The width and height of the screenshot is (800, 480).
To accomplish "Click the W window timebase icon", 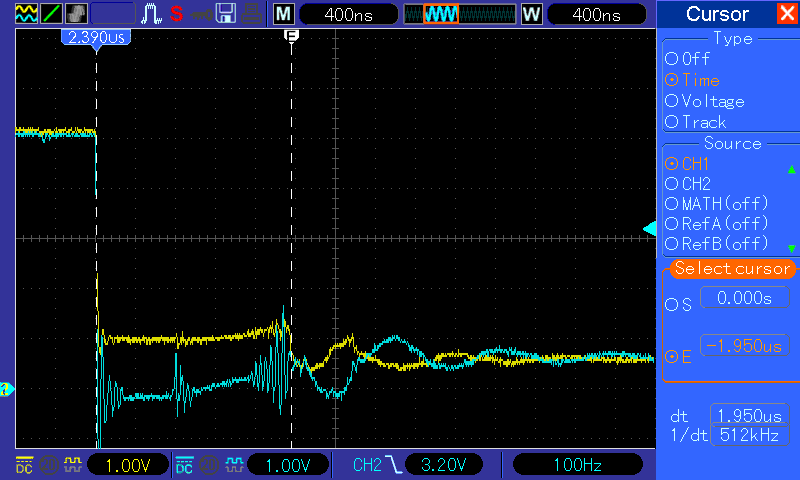I will (531, 14).
